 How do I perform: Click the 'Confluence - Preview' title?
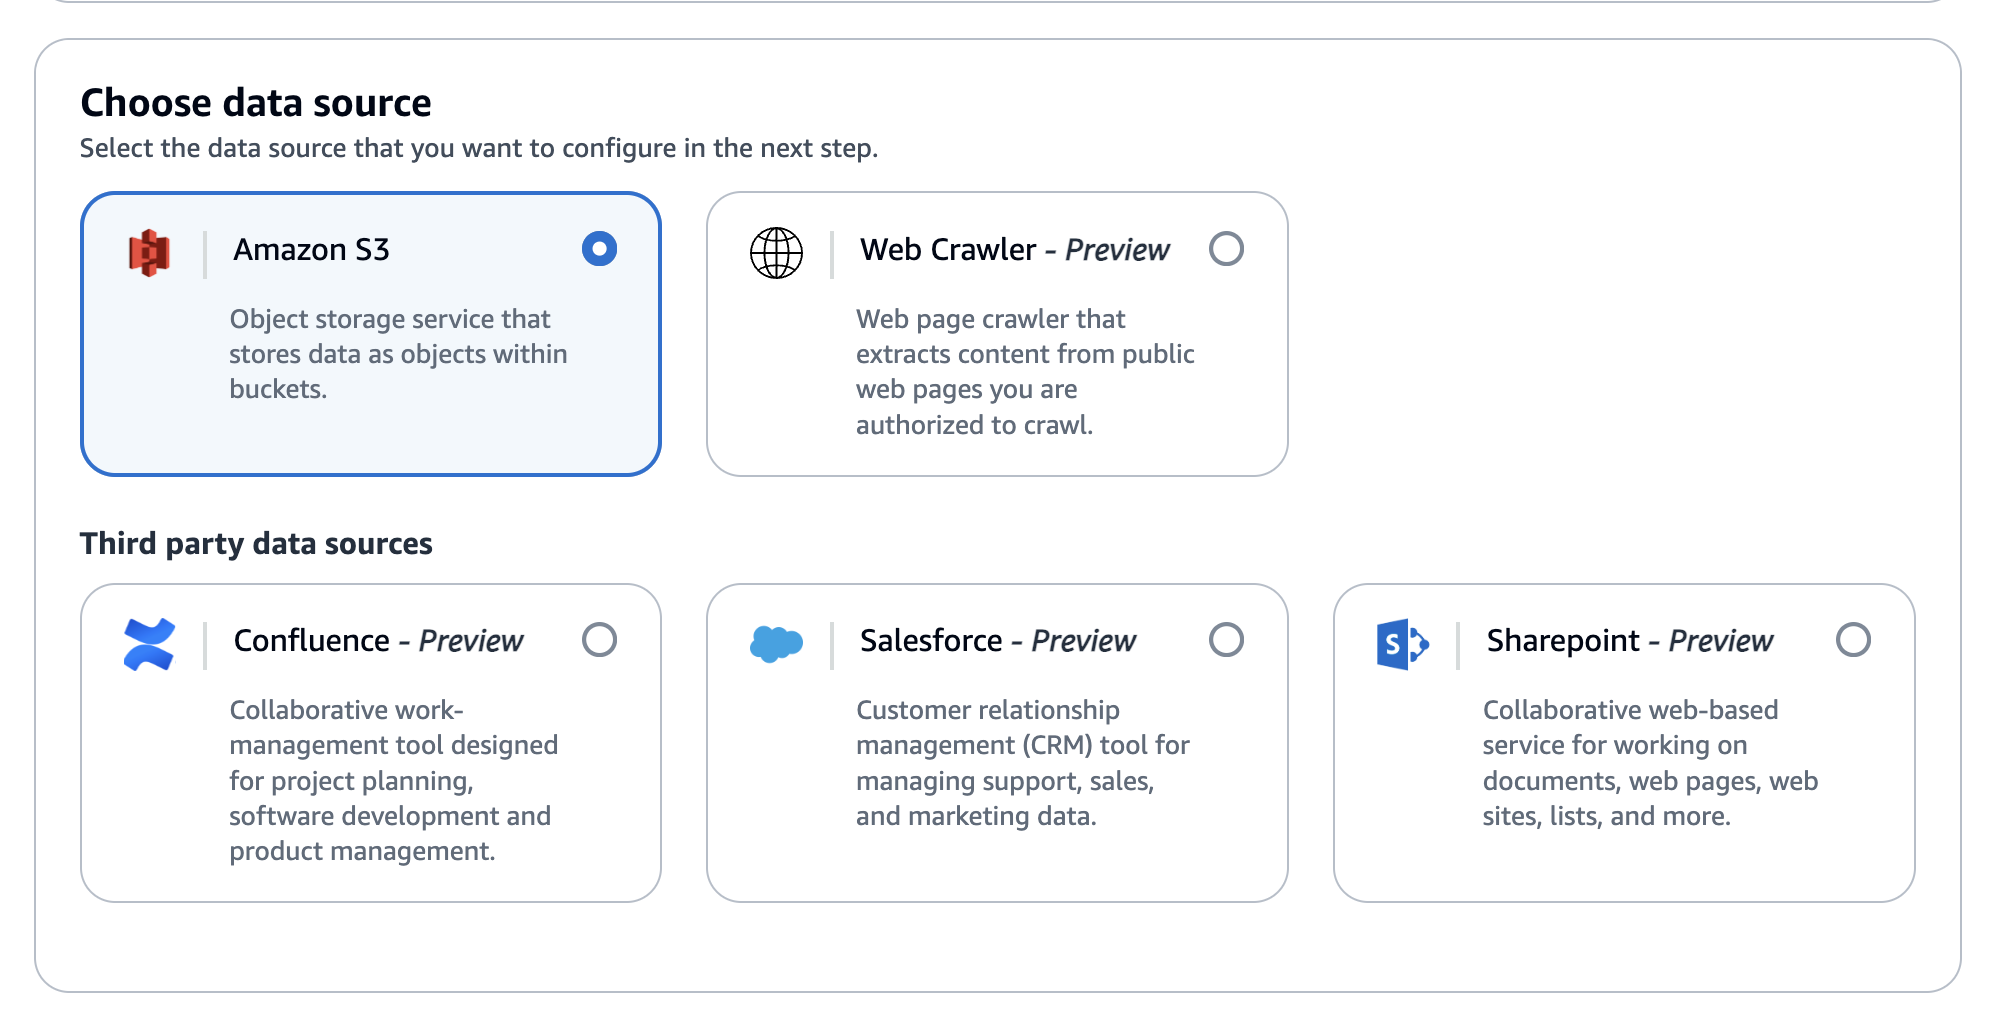pos(378,640)
